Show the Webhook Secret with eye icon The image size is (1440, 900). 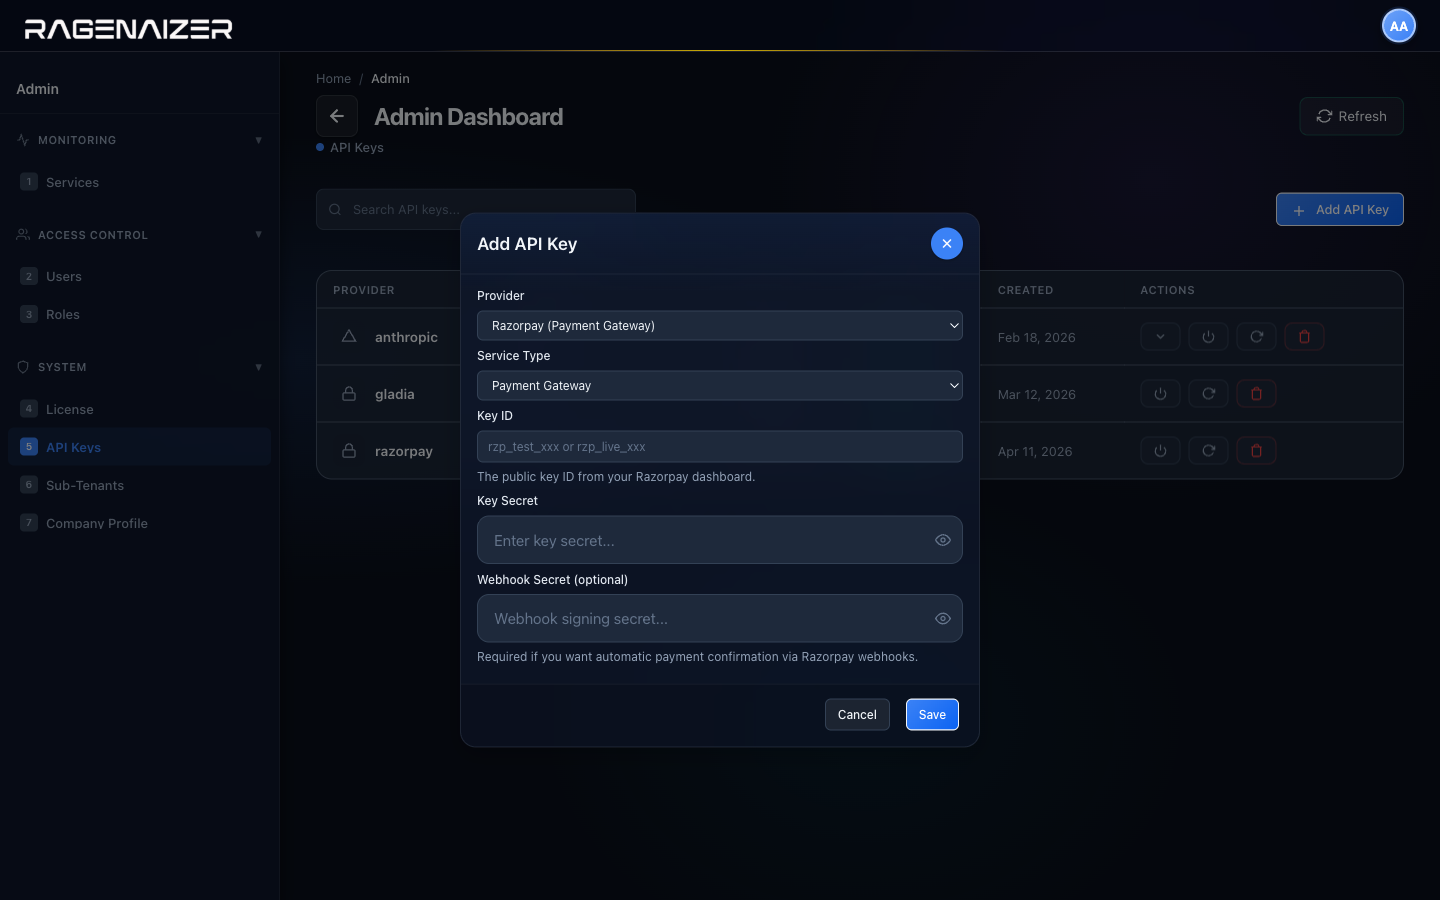[x=942, y=619]
